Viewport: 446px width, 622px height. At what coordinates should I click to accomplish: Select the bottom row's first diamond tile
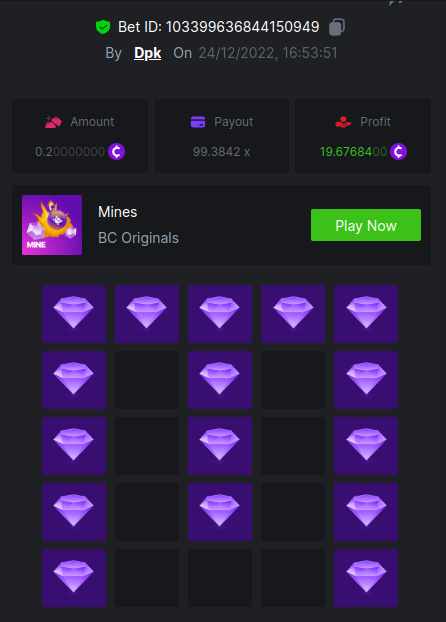click(74, 578)
